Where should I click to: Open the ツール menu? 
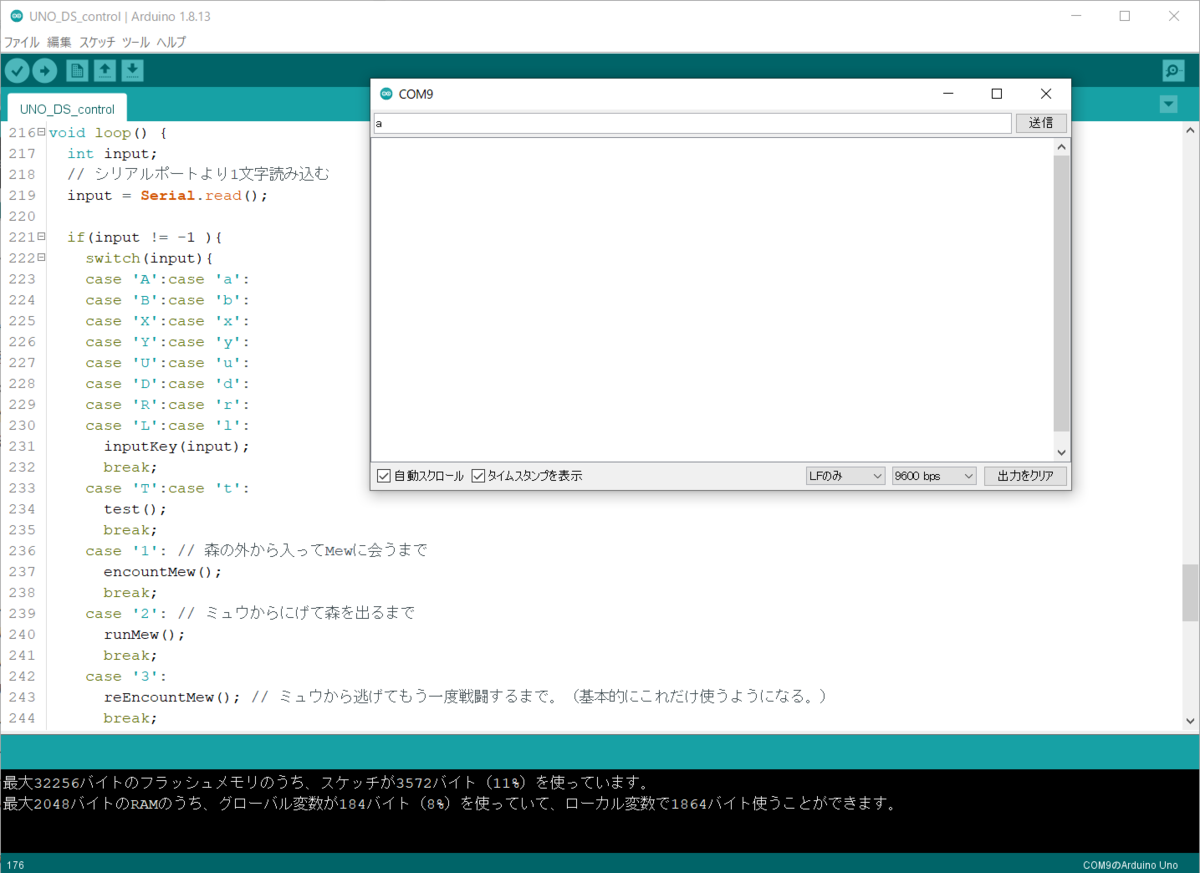pyautogui.click(x=136, y=42)
